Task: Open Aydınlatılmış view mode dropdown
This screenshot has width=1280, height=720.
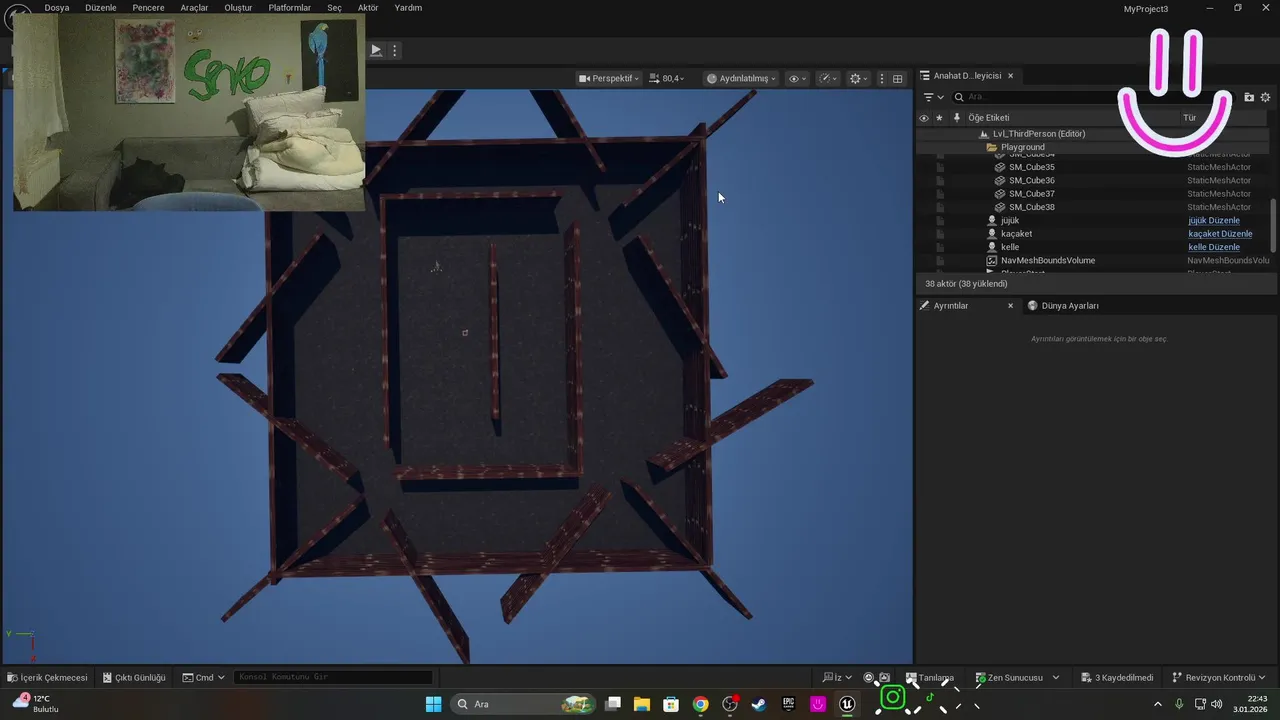Action: 741,78
